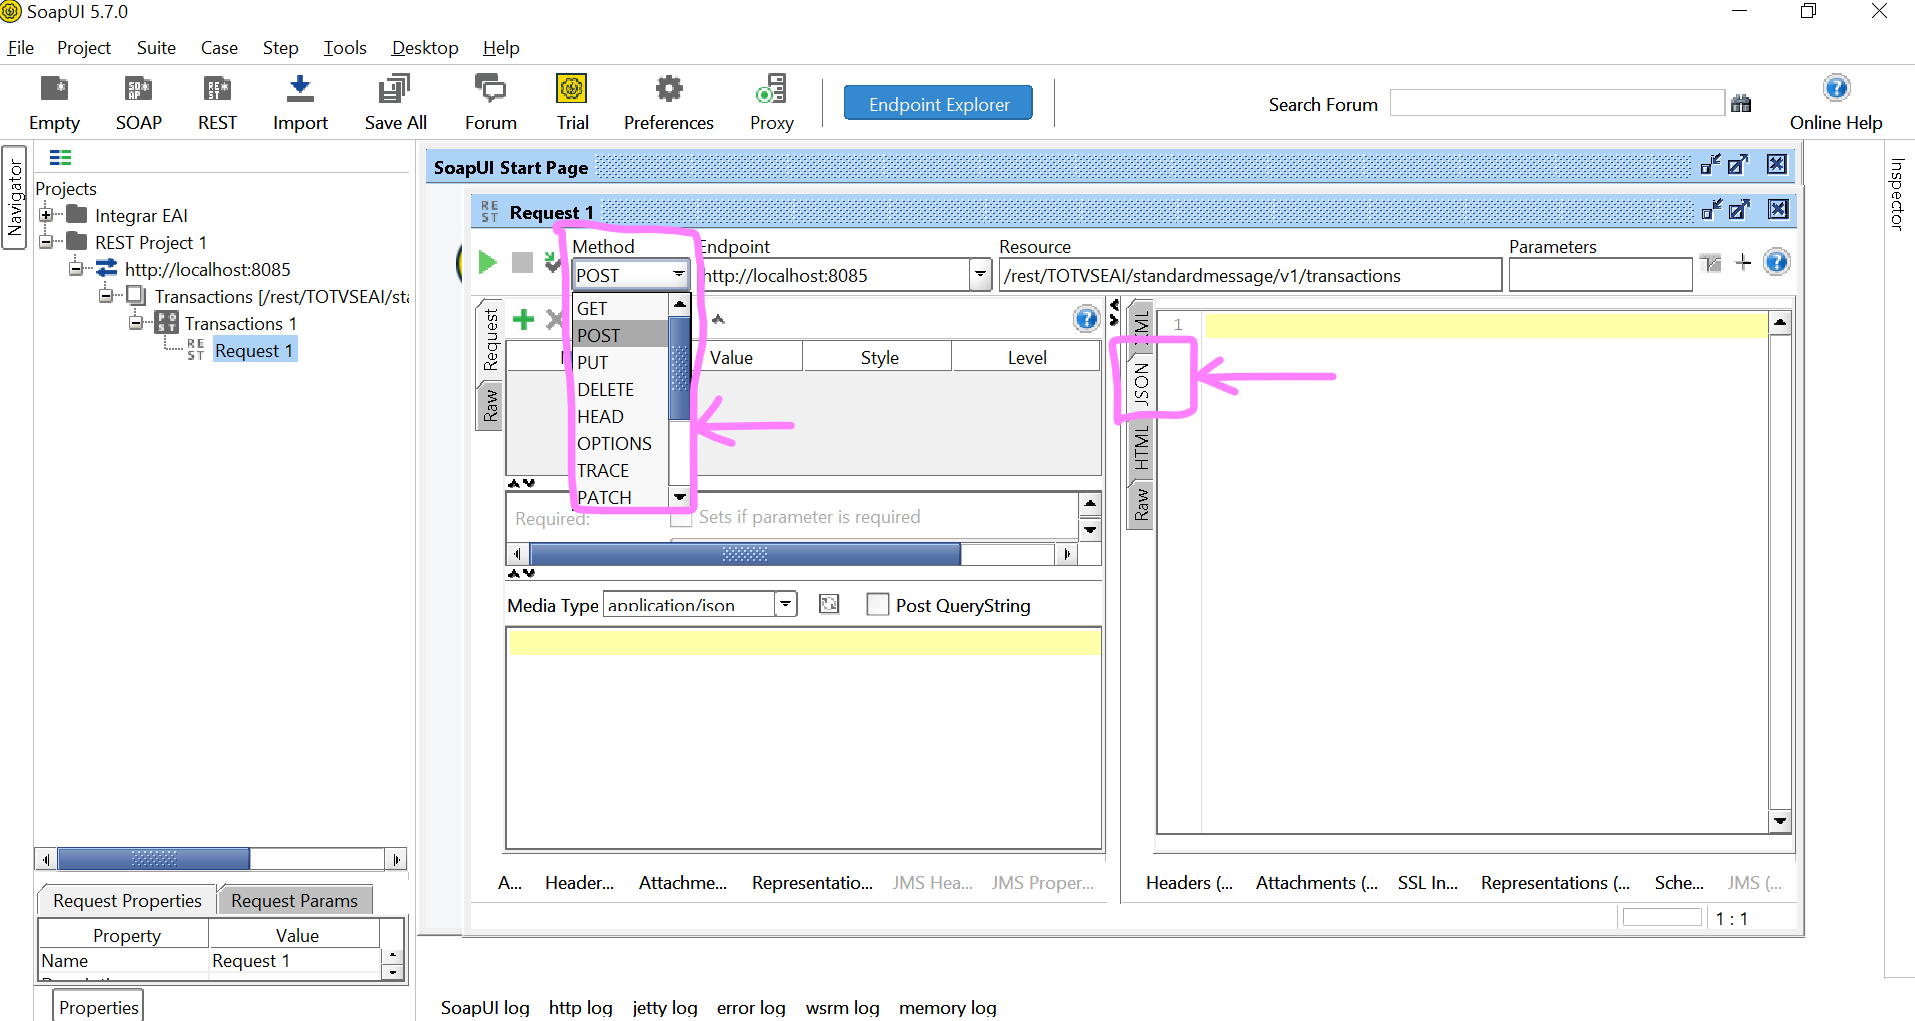The width and height of the screenshot is (1915, 1021).
Task: Open the Request Params tab
Action: tap(294, 900)
